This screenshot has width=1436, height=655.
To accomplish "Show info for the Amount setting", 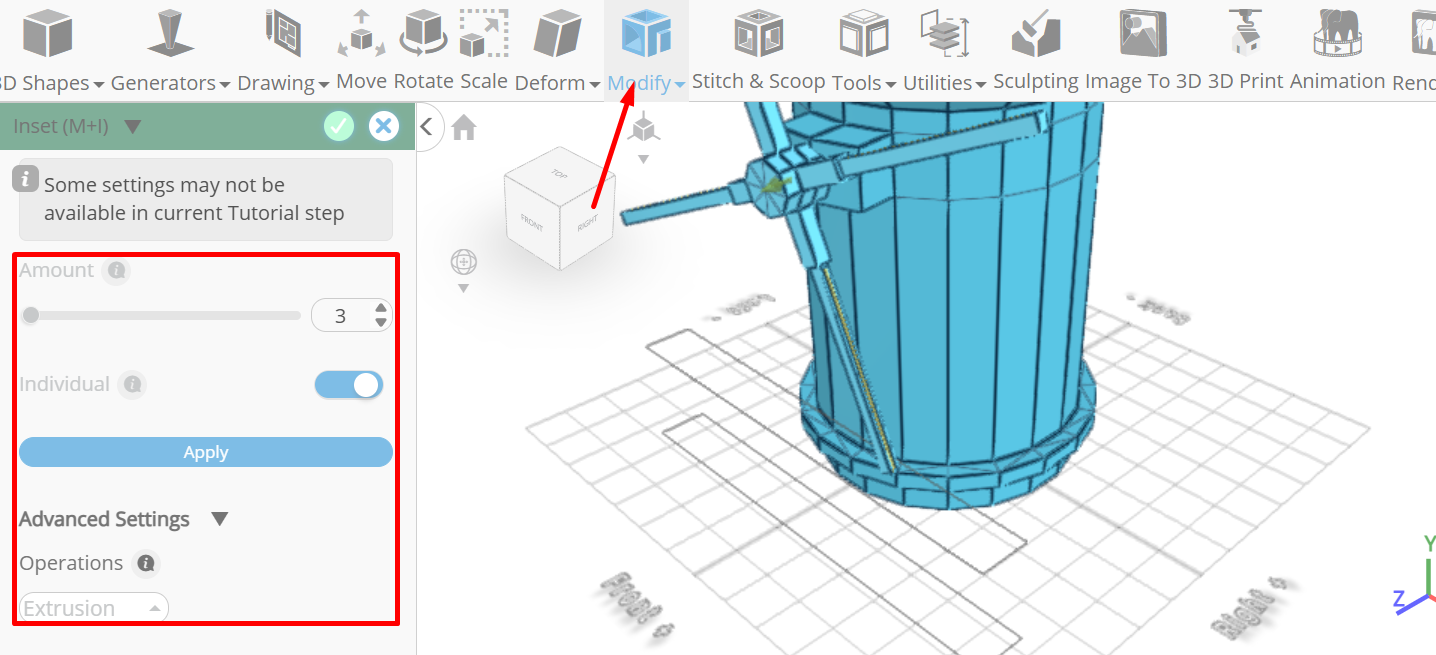I will pyautogui.click(x=117, y=271).
